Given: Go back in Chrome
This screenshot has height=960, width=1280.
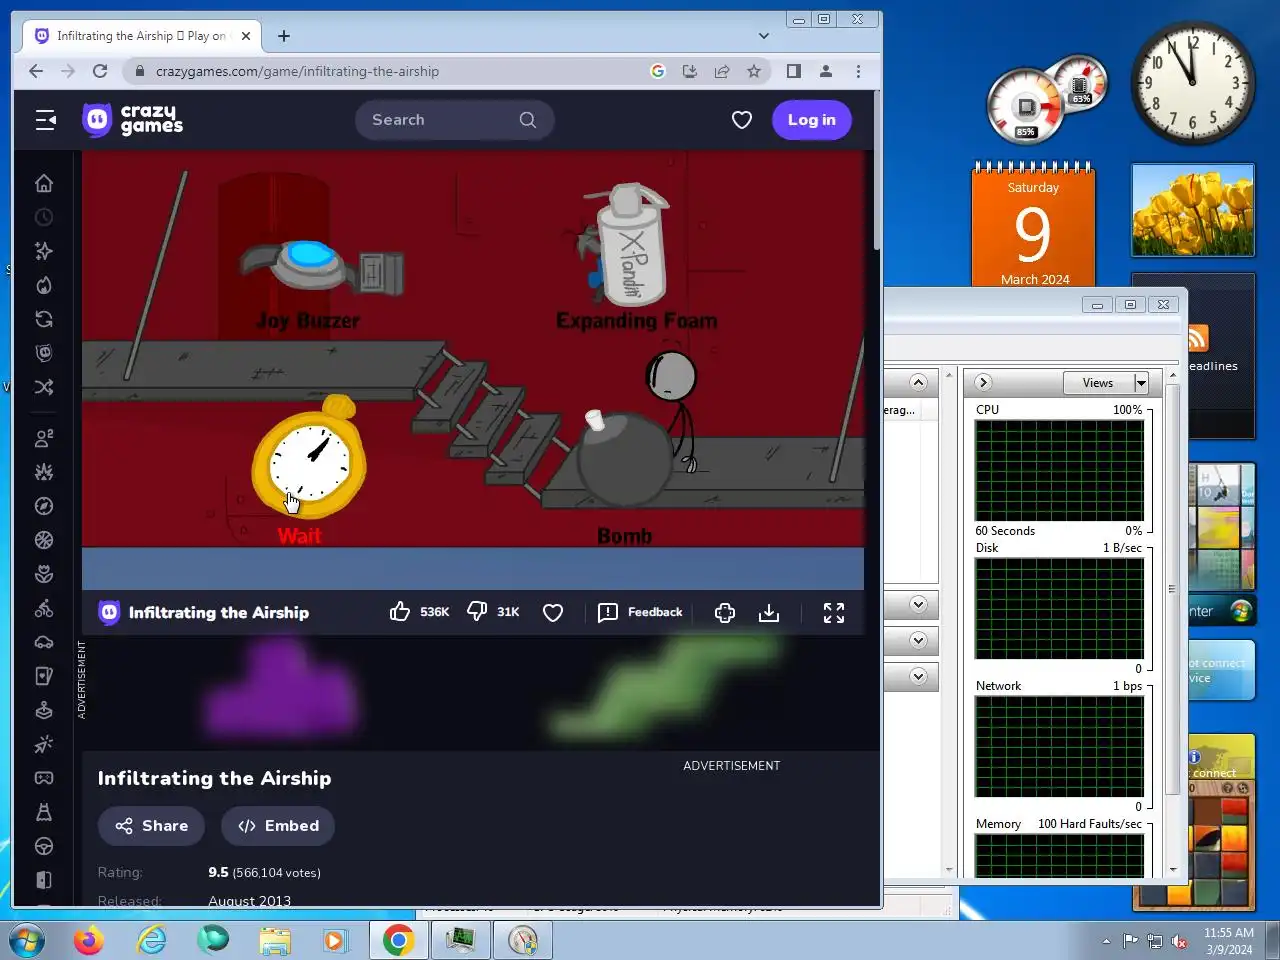Looking at the screenshot, I should tap(36, 71).
